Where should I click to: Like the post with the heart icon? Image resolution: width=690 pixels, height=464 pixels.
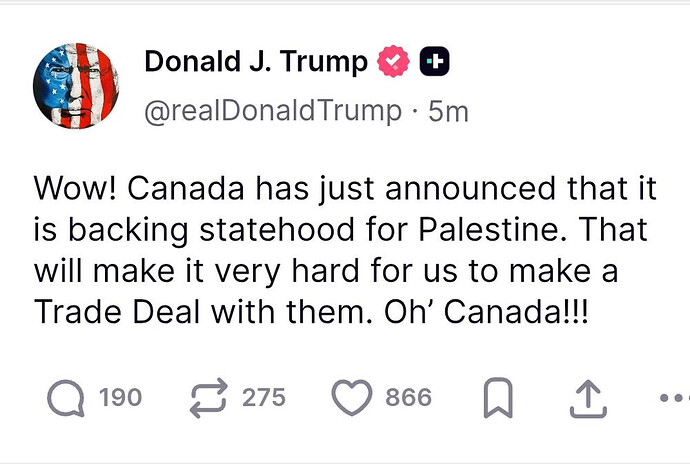351,398
